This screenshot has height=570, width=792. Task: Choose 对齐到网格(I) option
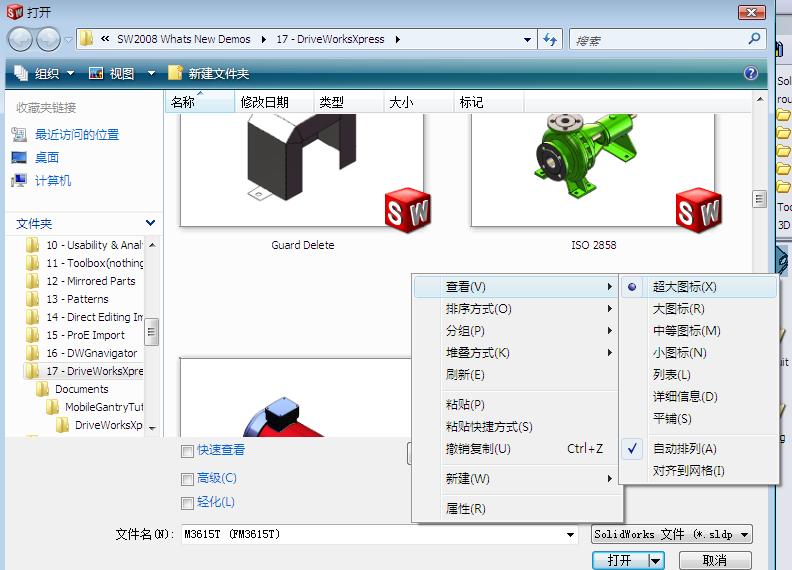[699, 471]
